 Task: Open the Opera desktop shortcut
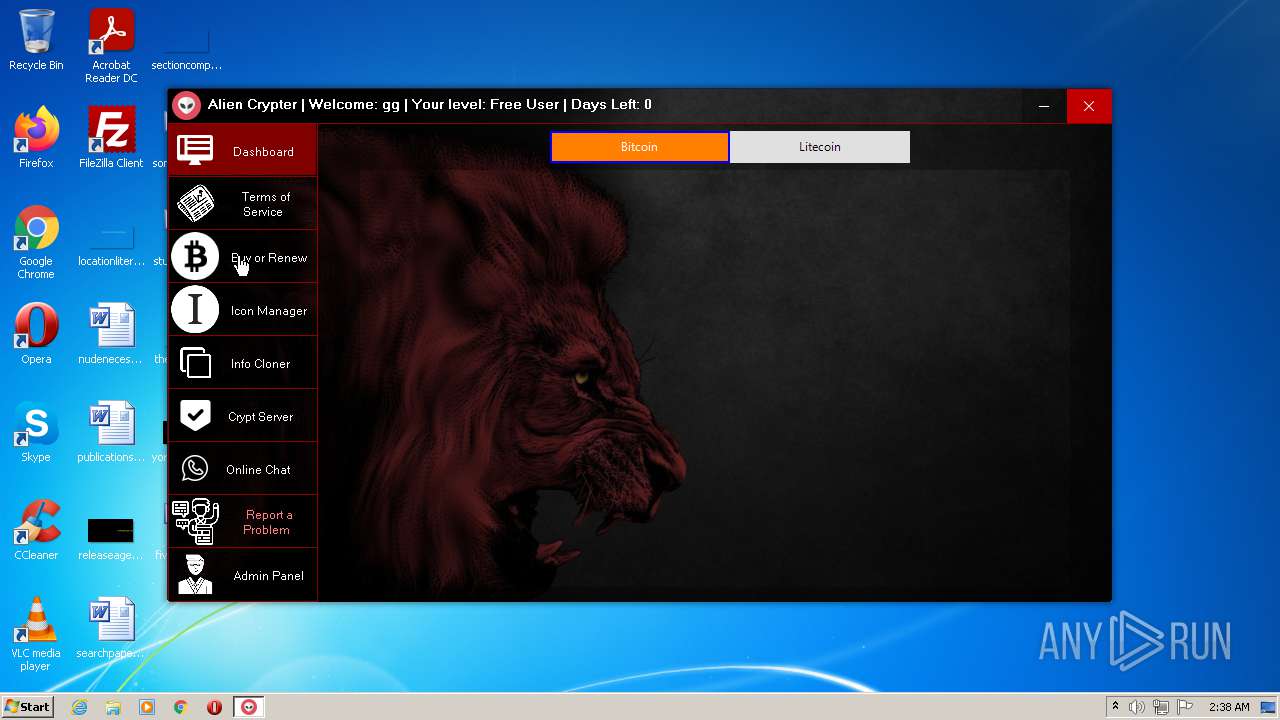click(x=36, y=334)
